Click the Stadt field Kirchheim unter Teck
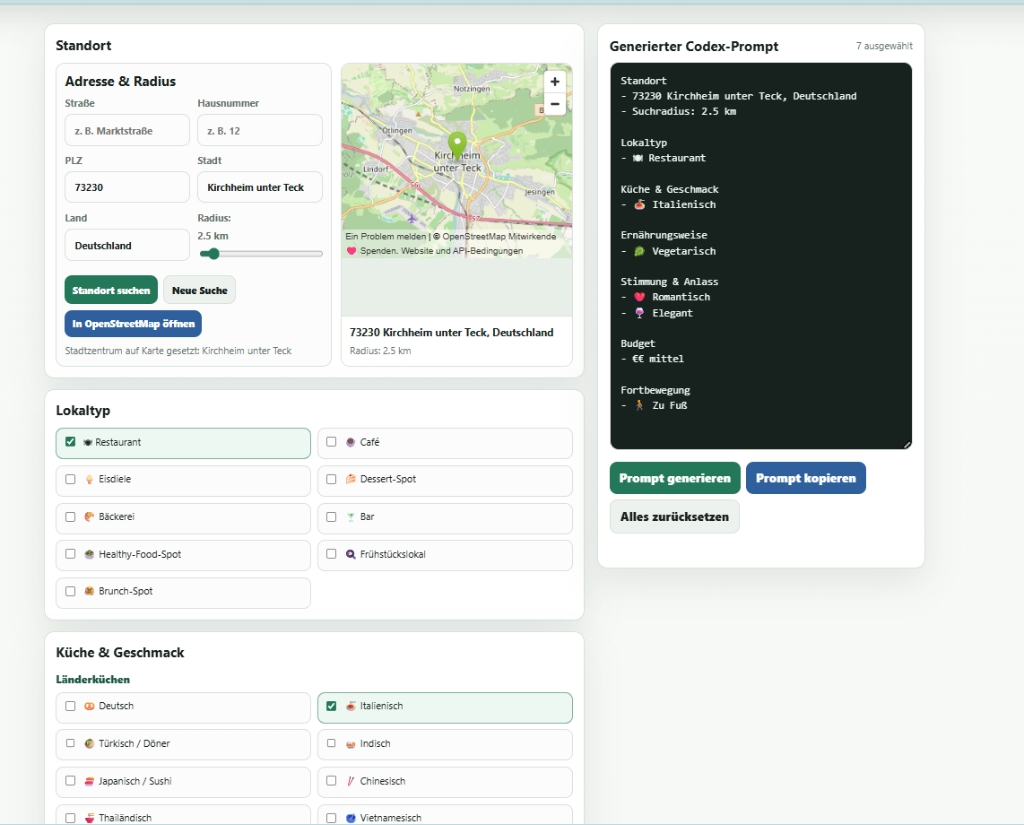This screenshot has height=825, width=1024. 260,187
